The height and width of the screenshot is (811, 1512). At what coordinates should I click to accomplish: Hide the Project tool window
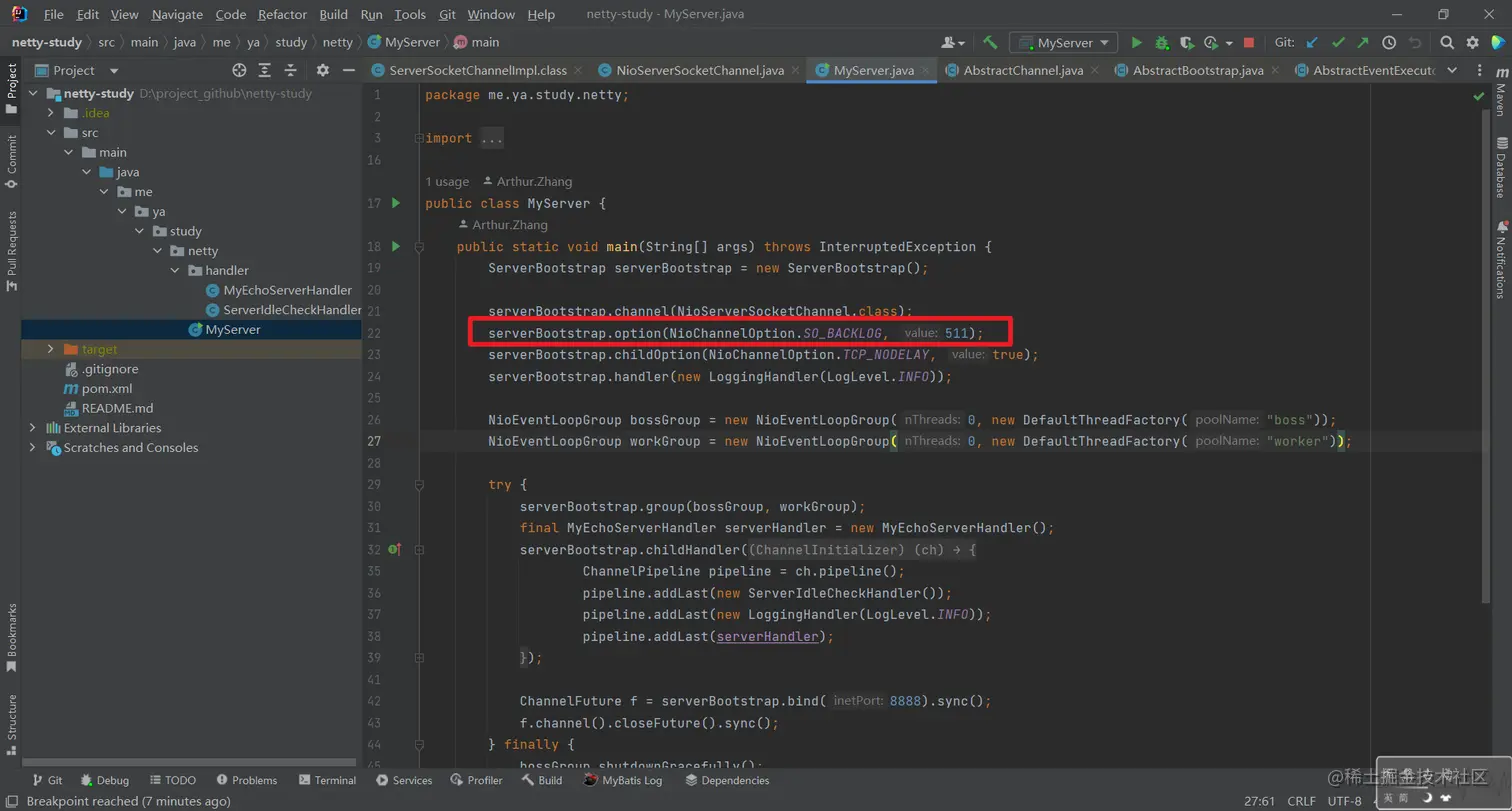click(x=348, y=70)
